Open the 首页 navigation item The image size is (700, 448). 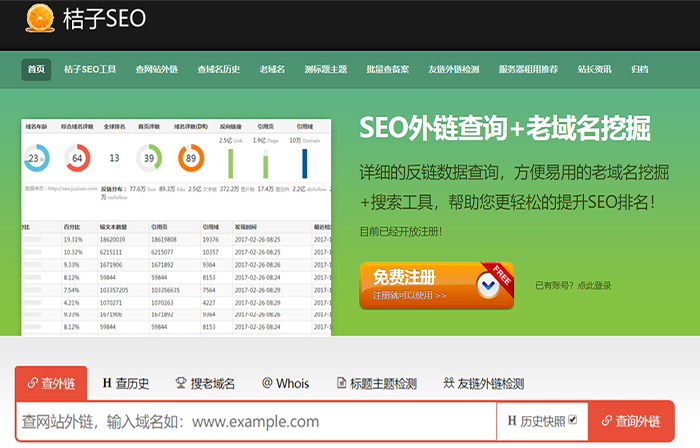pyautogui.click(x=36, y=69)
